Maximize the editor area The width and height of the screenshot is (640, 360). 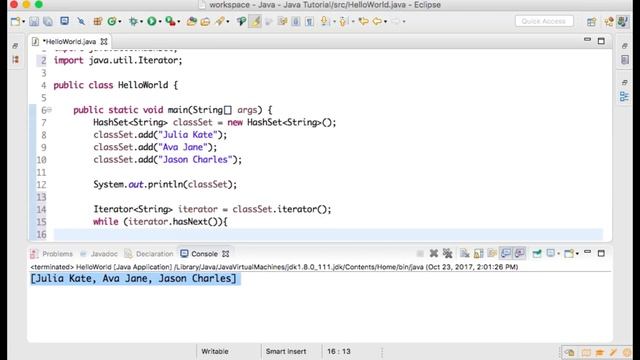pos(601,41)
